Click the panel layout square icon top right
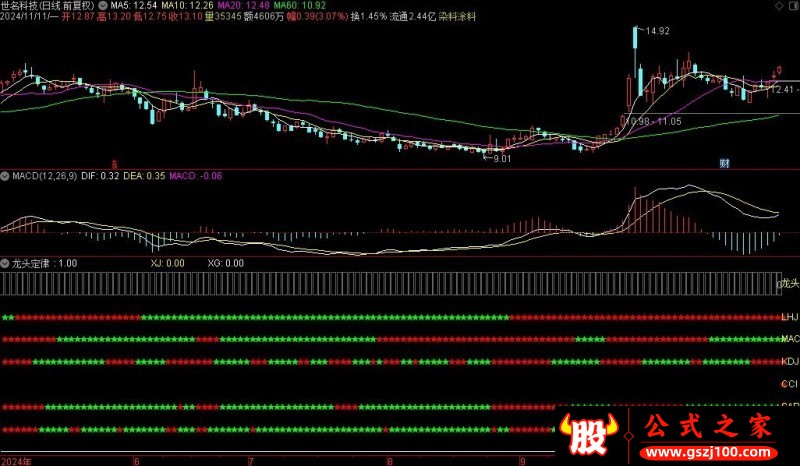This screenshot has width=800, height=466. click(793, 6)
